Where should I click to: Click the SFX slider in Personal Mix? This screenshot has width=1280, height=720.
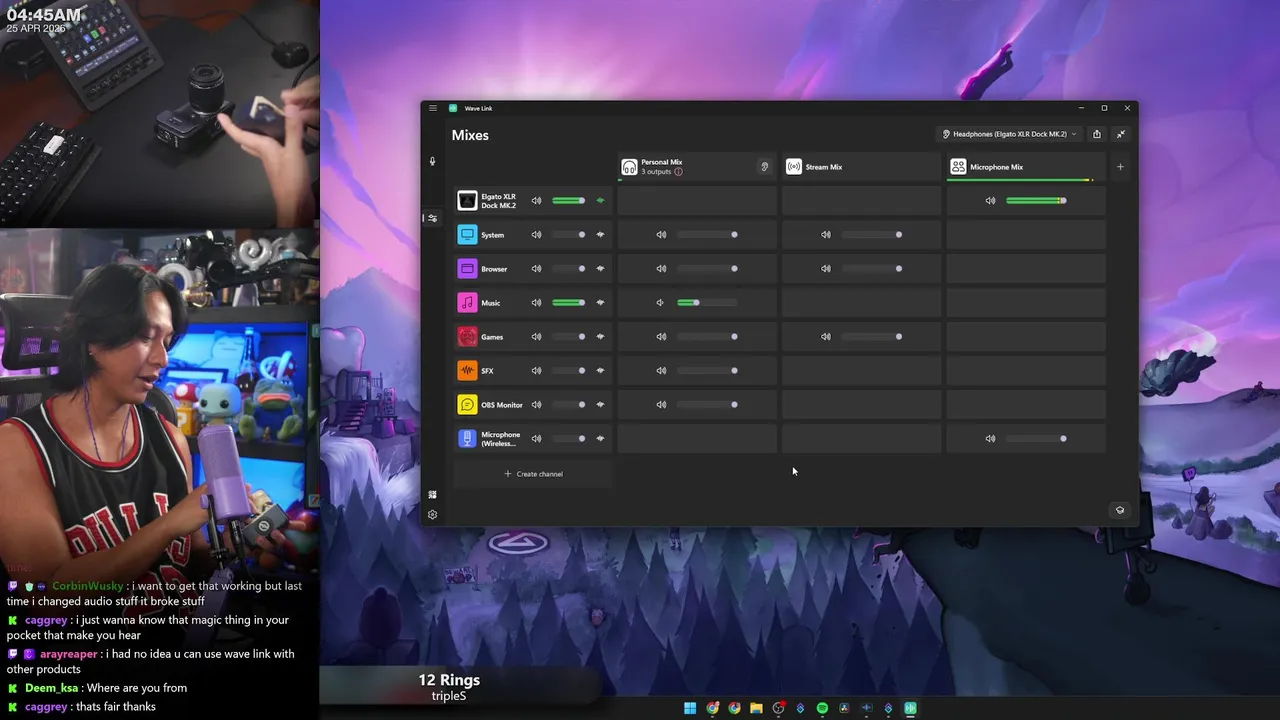tap(706, 371)
